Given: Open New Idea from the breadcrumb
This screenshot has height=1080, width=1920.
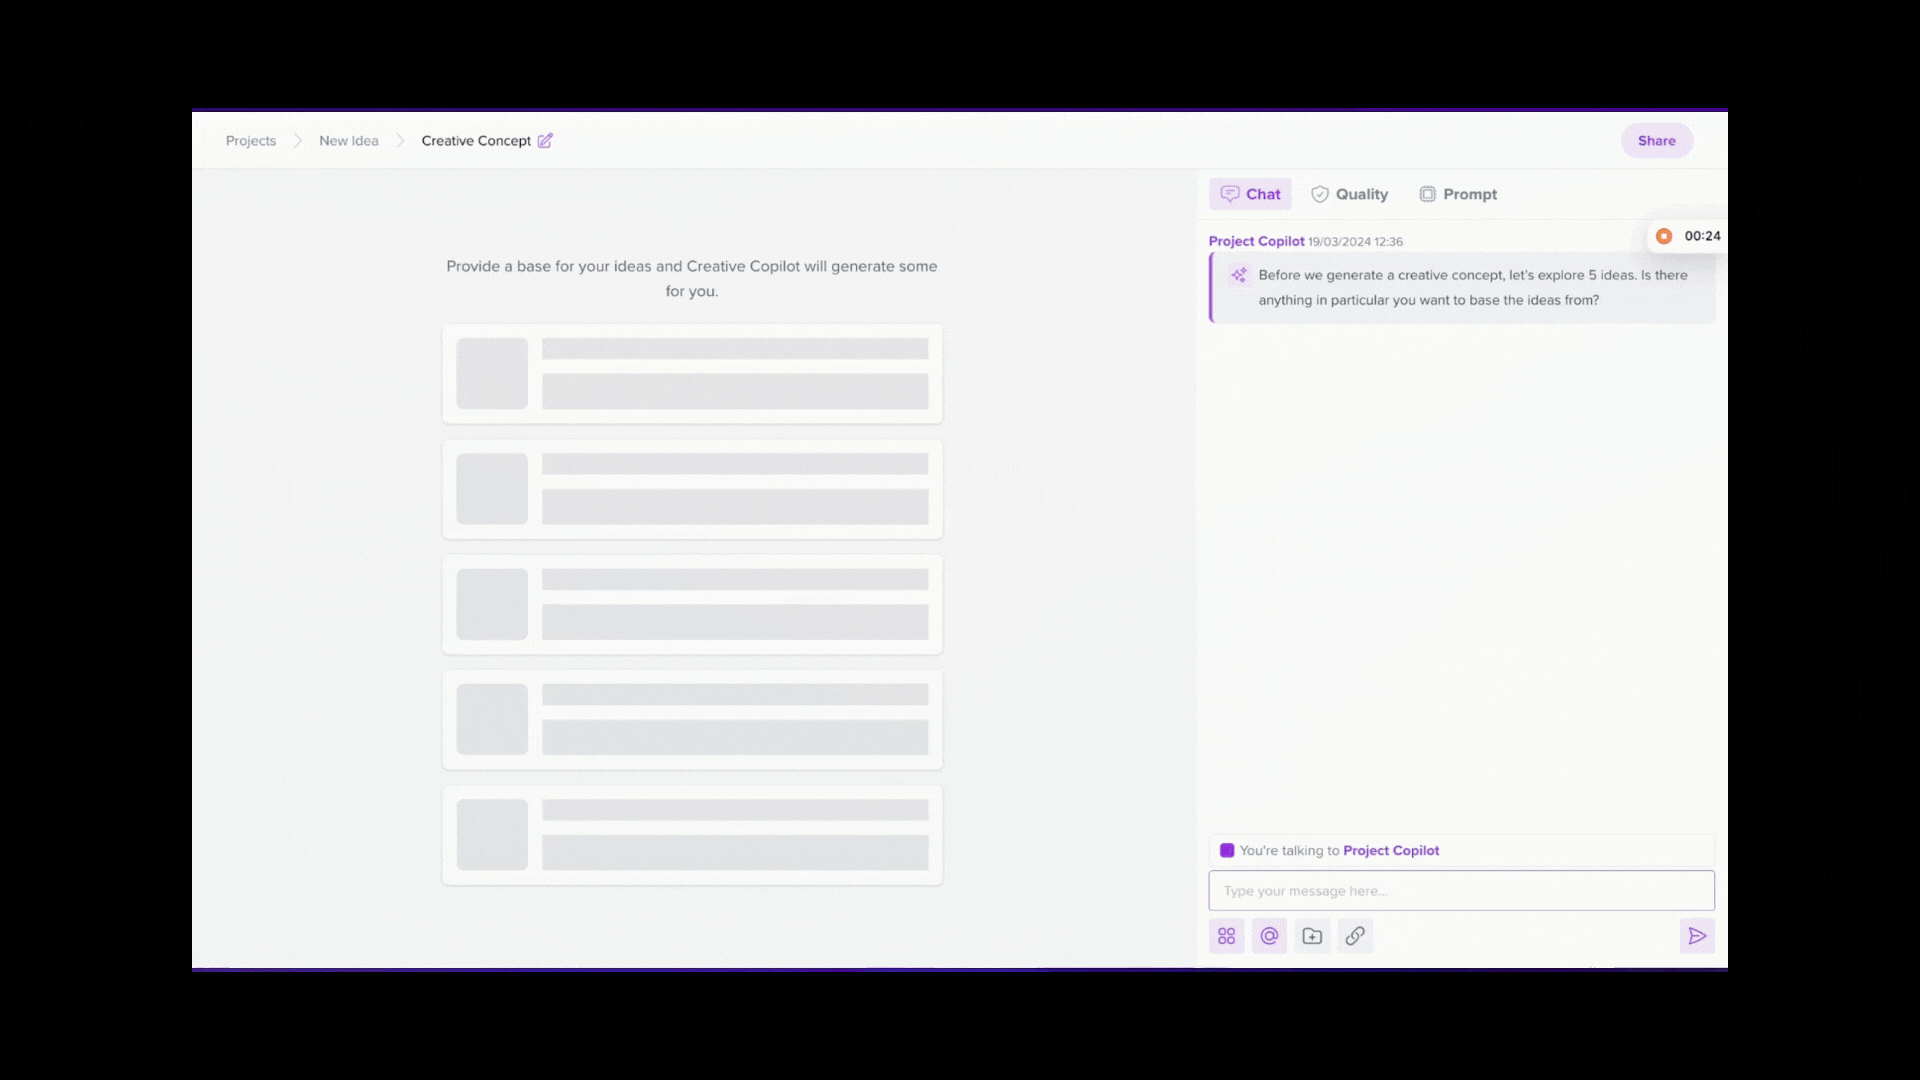Looking at the screenshot, I should coord(348,140).
